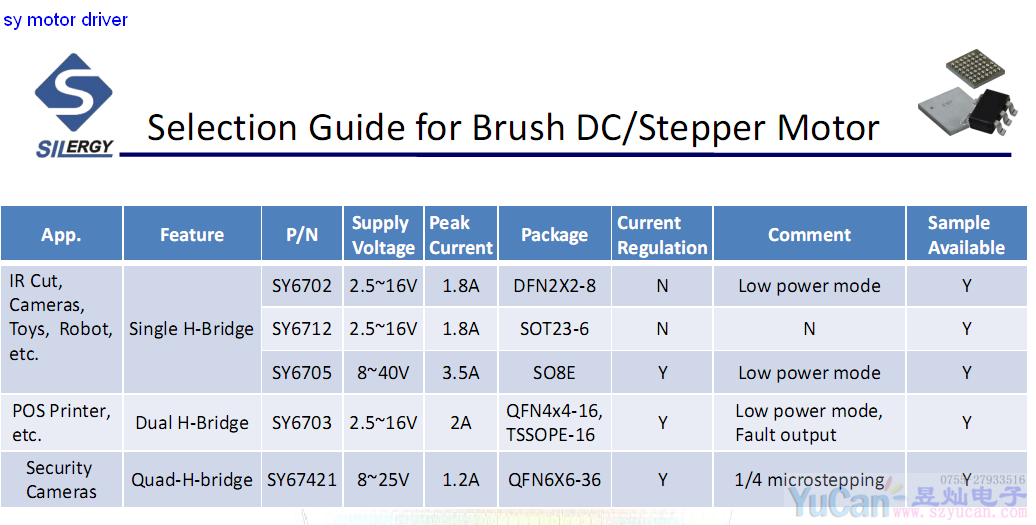
Task: Click the "Sample Available" column header
Action: (966, 235)
